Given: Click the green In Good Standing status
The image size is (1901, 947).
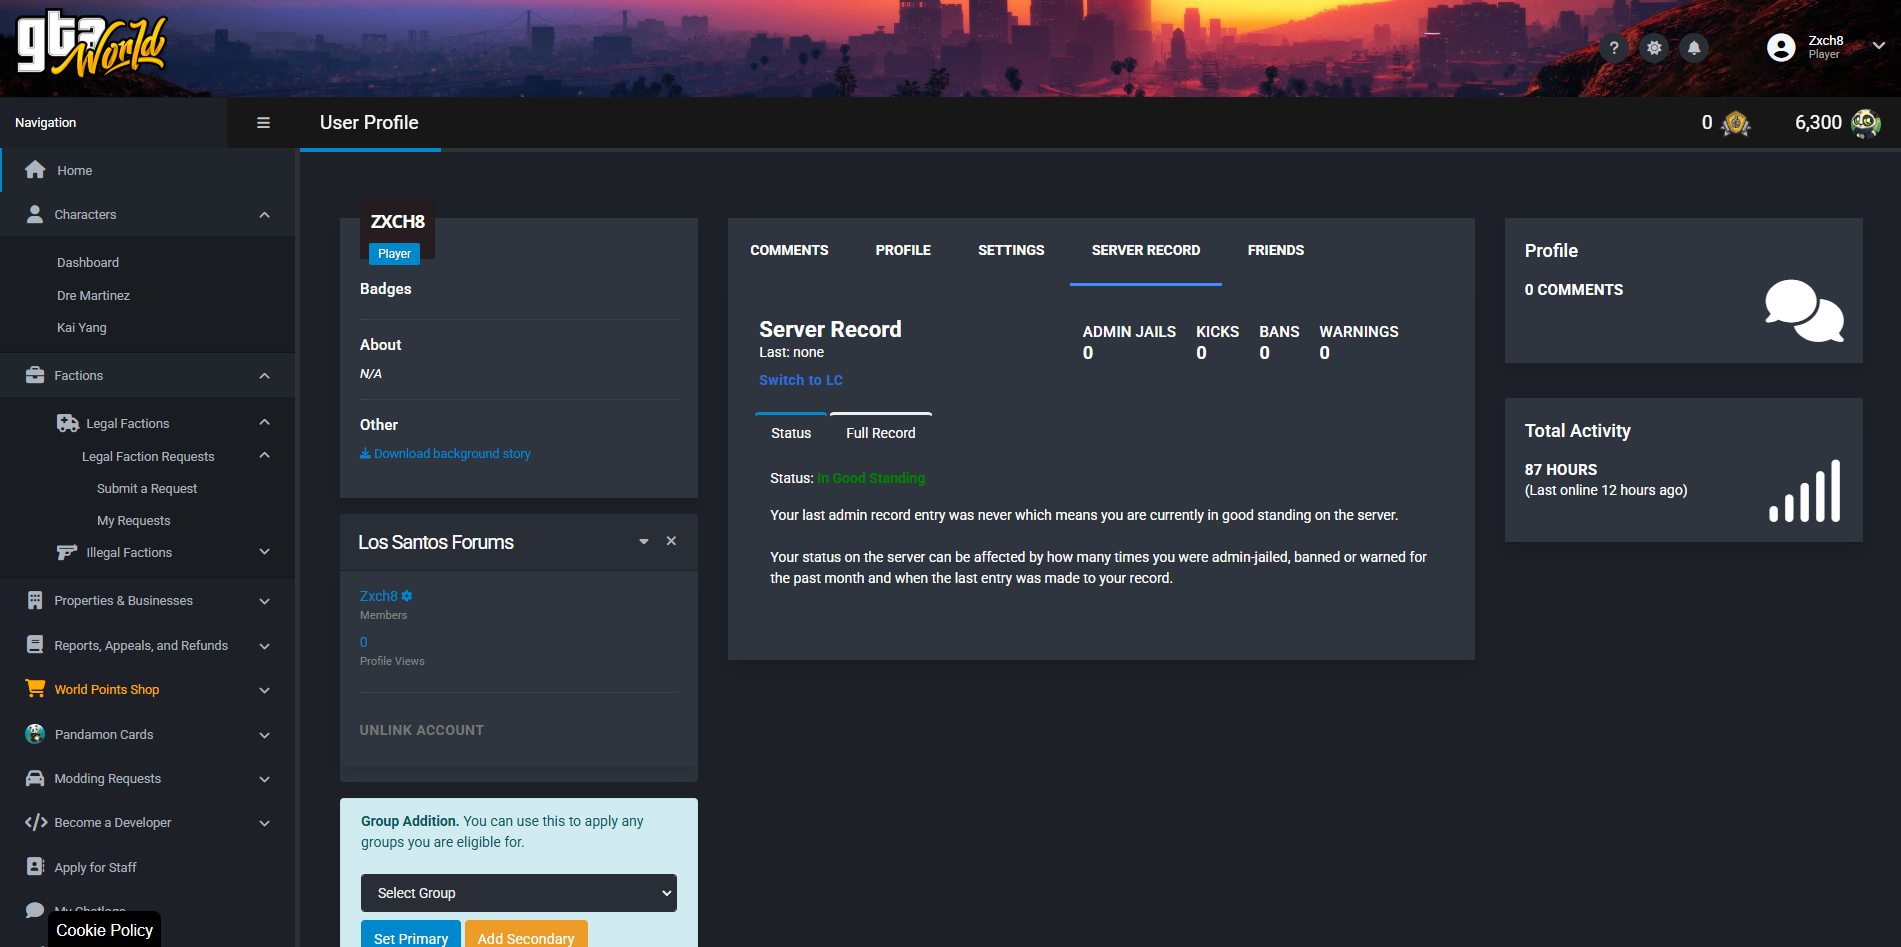Looking at the screenshot, I should click(871, 478).
